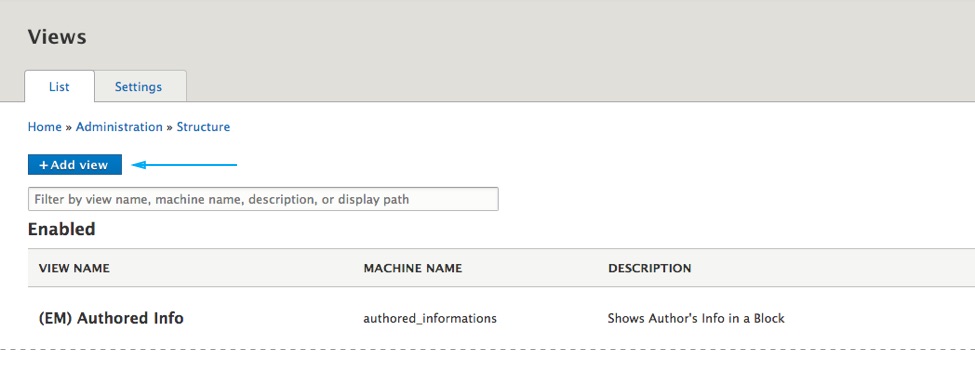Screen dimensions: 975x369
Task: Click the Views page title
Action: click(x=57, y=37)
